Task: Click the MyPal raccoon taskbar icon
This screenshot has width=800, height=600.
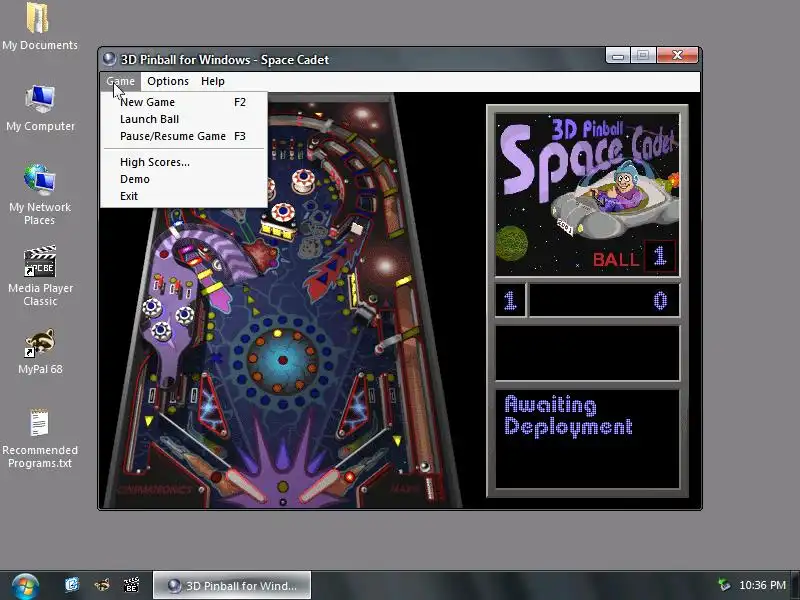Action: point(102,585)
